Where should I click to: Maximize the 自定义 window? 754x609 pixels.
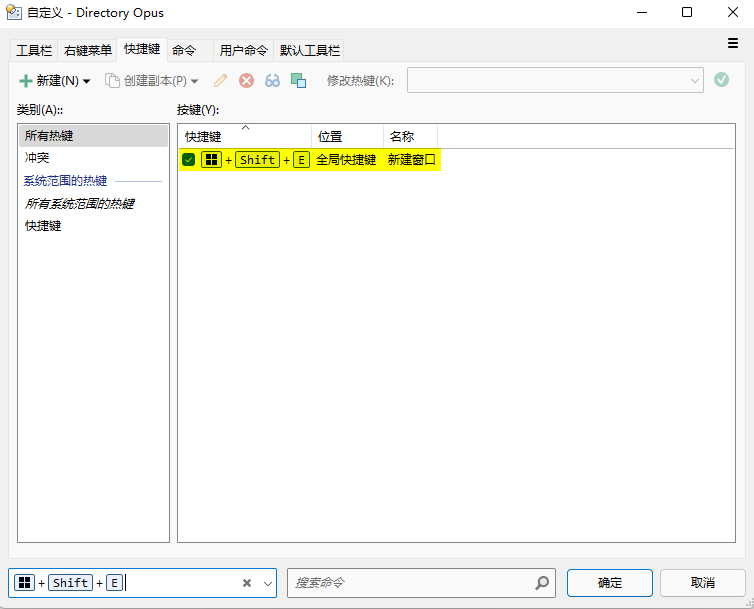click(x=687, y=12)
